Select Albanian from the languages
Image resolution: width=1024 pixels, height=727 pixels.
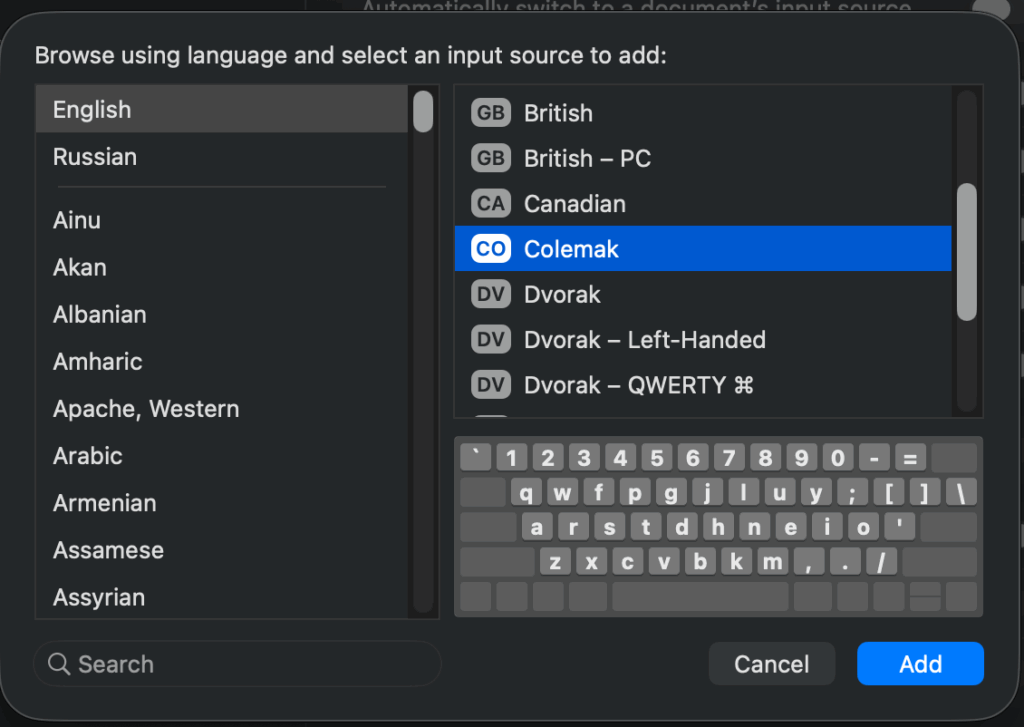[100, 315]
